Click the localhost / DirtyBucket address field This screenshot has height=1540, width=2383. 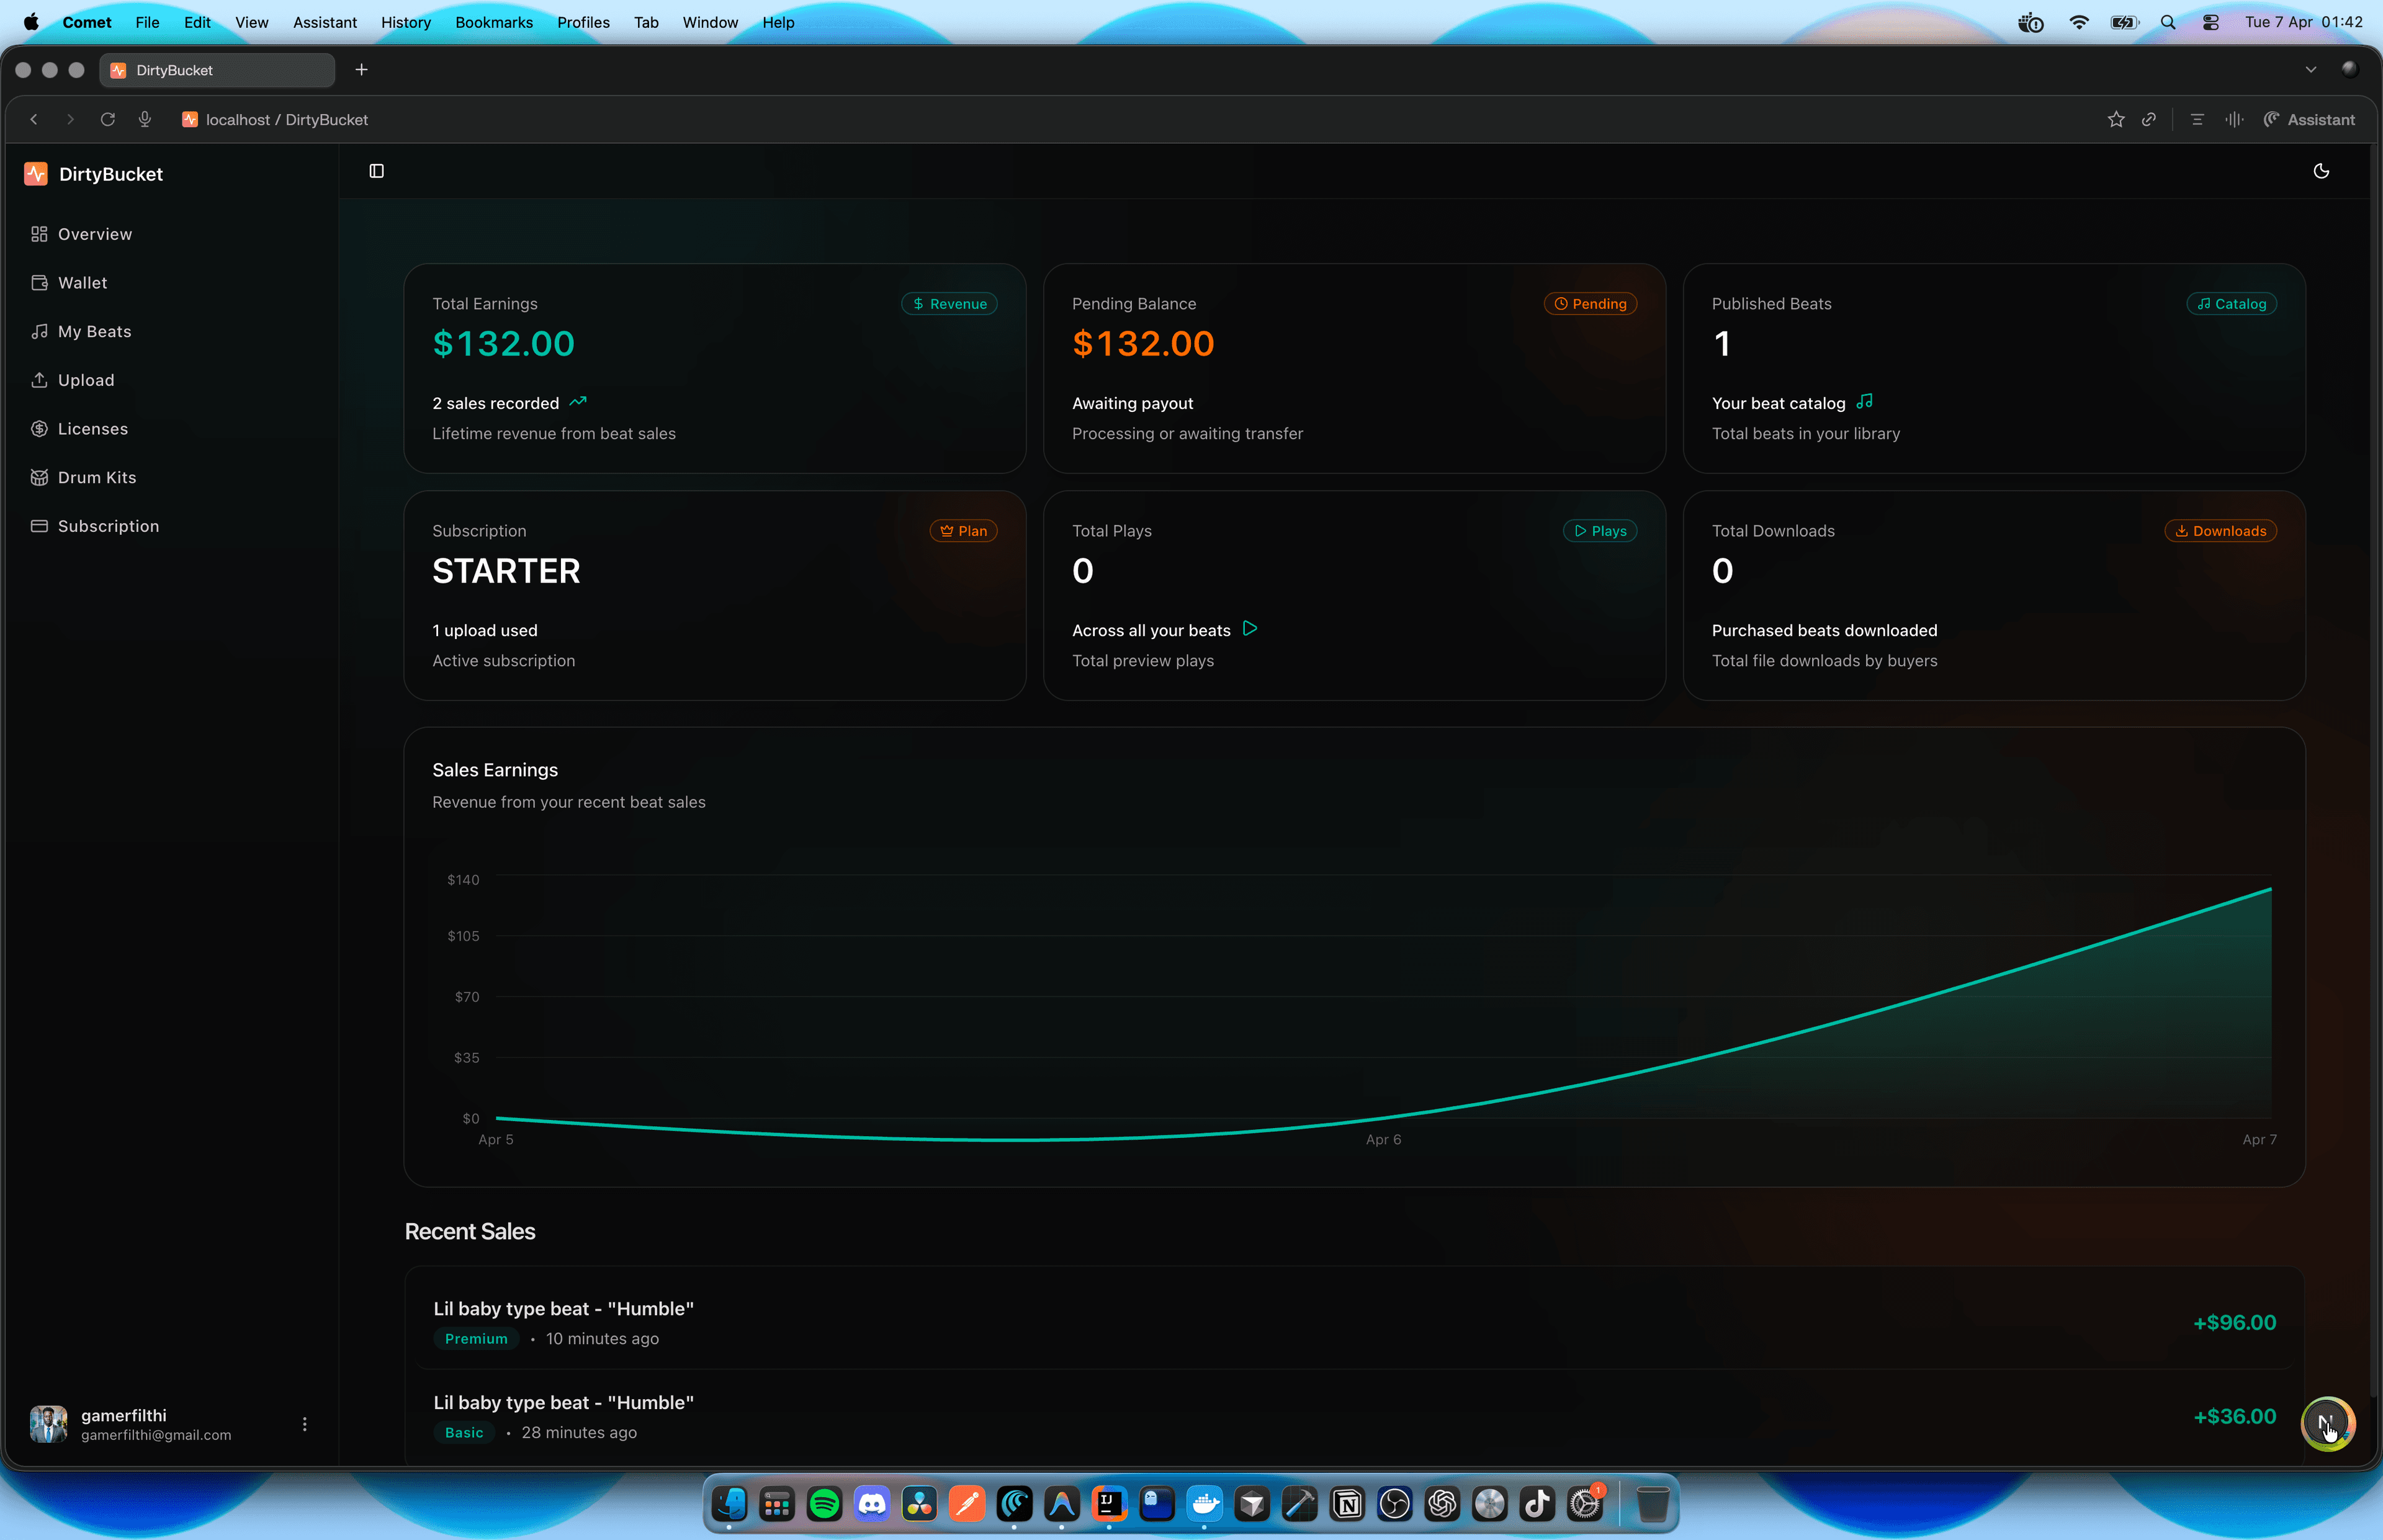286,120
